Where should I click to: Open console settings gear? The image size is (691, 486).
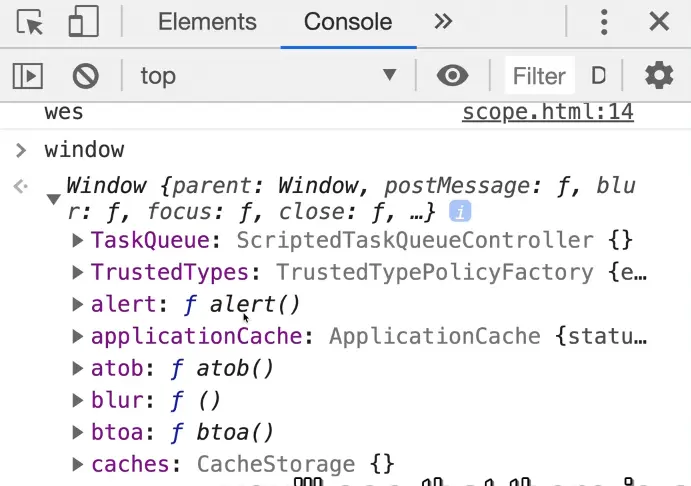point(658,75)
